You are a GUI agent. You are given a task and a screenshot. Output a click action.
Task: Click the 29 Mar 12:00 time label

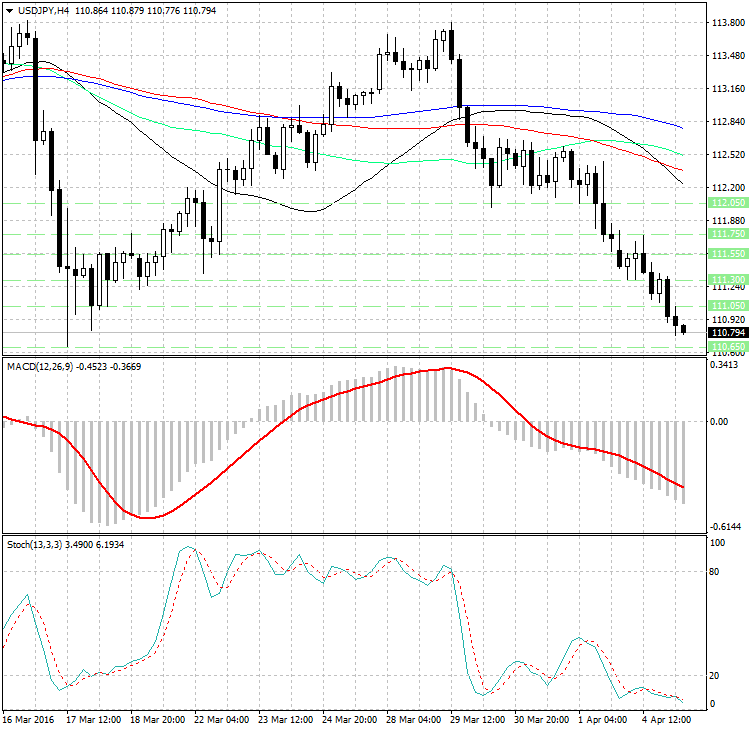[478, 720]
